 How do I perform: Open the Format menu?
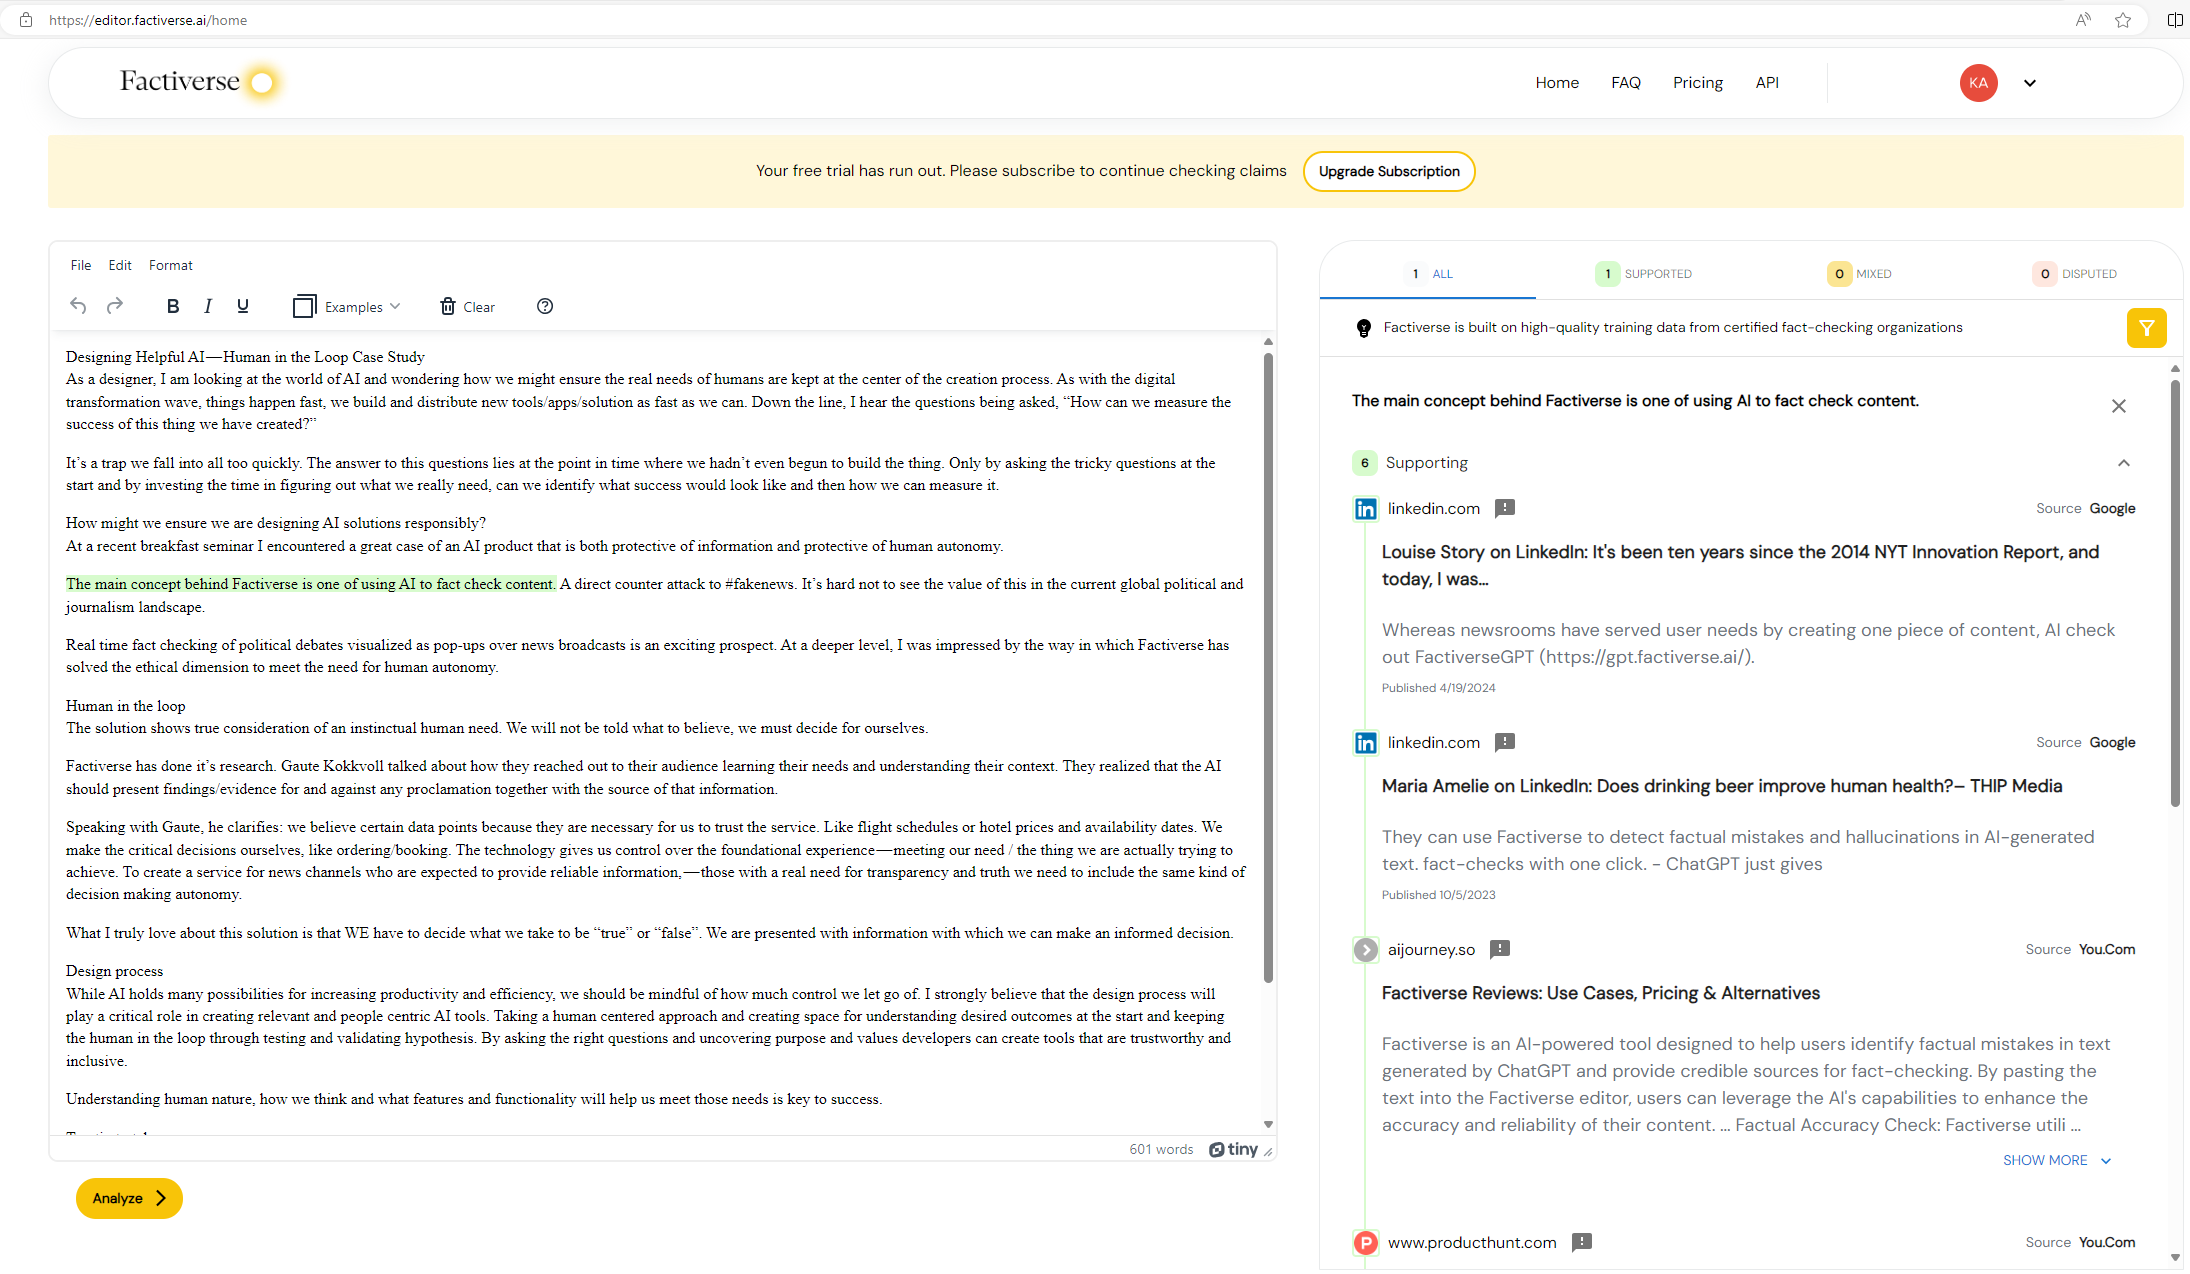[170, 265]
